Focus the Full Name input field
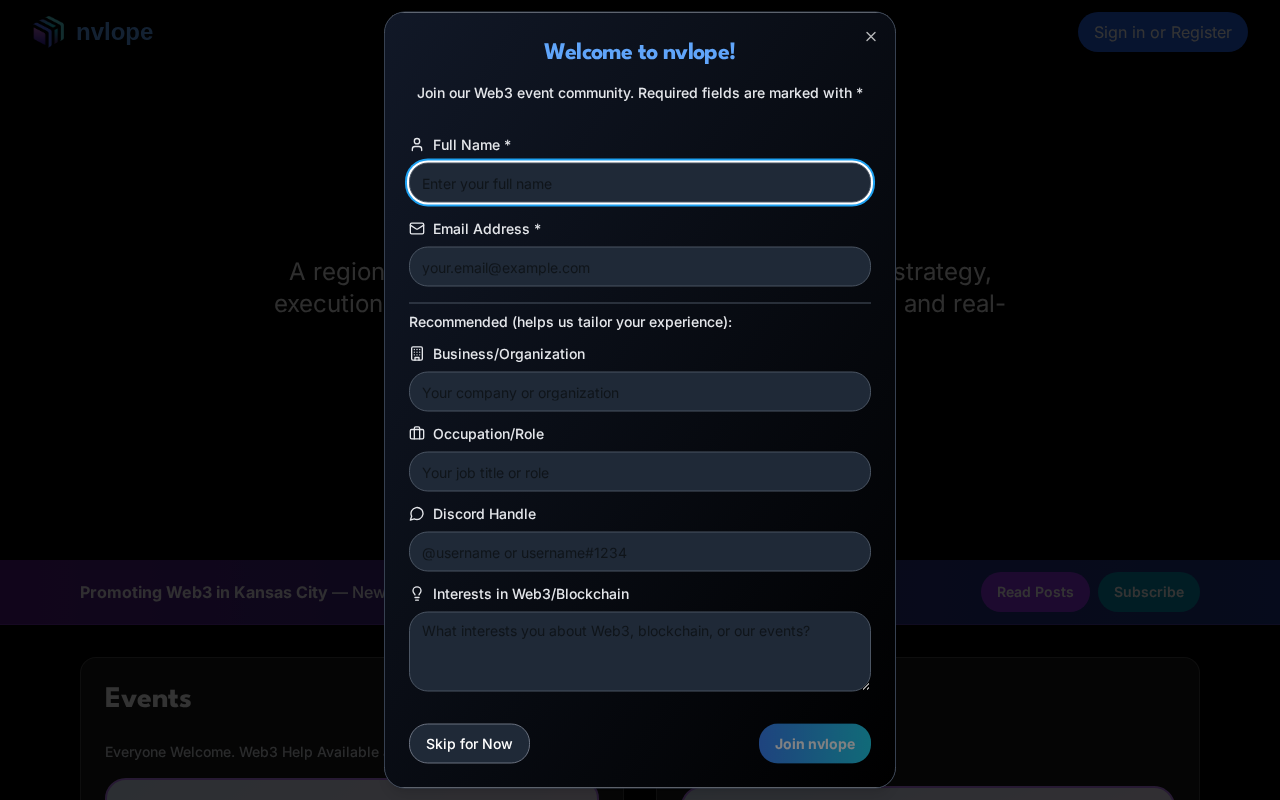Screen dimensions: 1280x800 640,183
